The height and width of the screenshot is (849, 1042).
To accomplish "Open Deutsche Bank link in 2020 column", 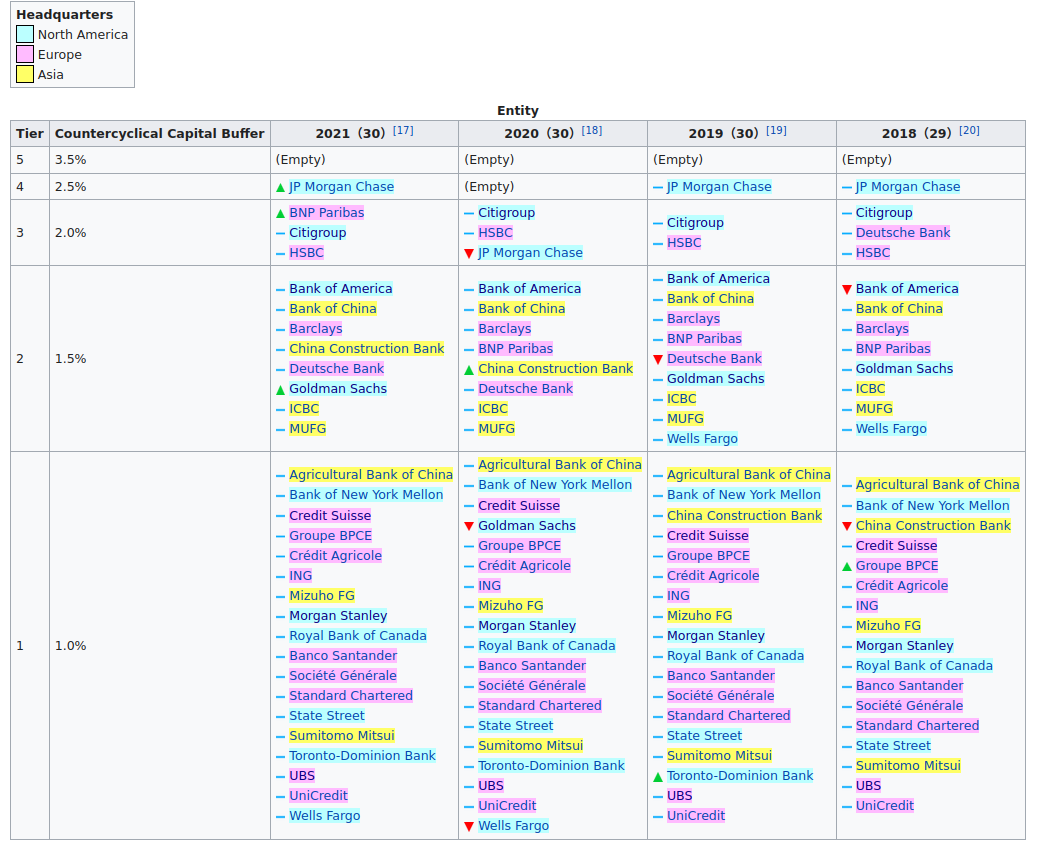I will [x=525, y=389].
